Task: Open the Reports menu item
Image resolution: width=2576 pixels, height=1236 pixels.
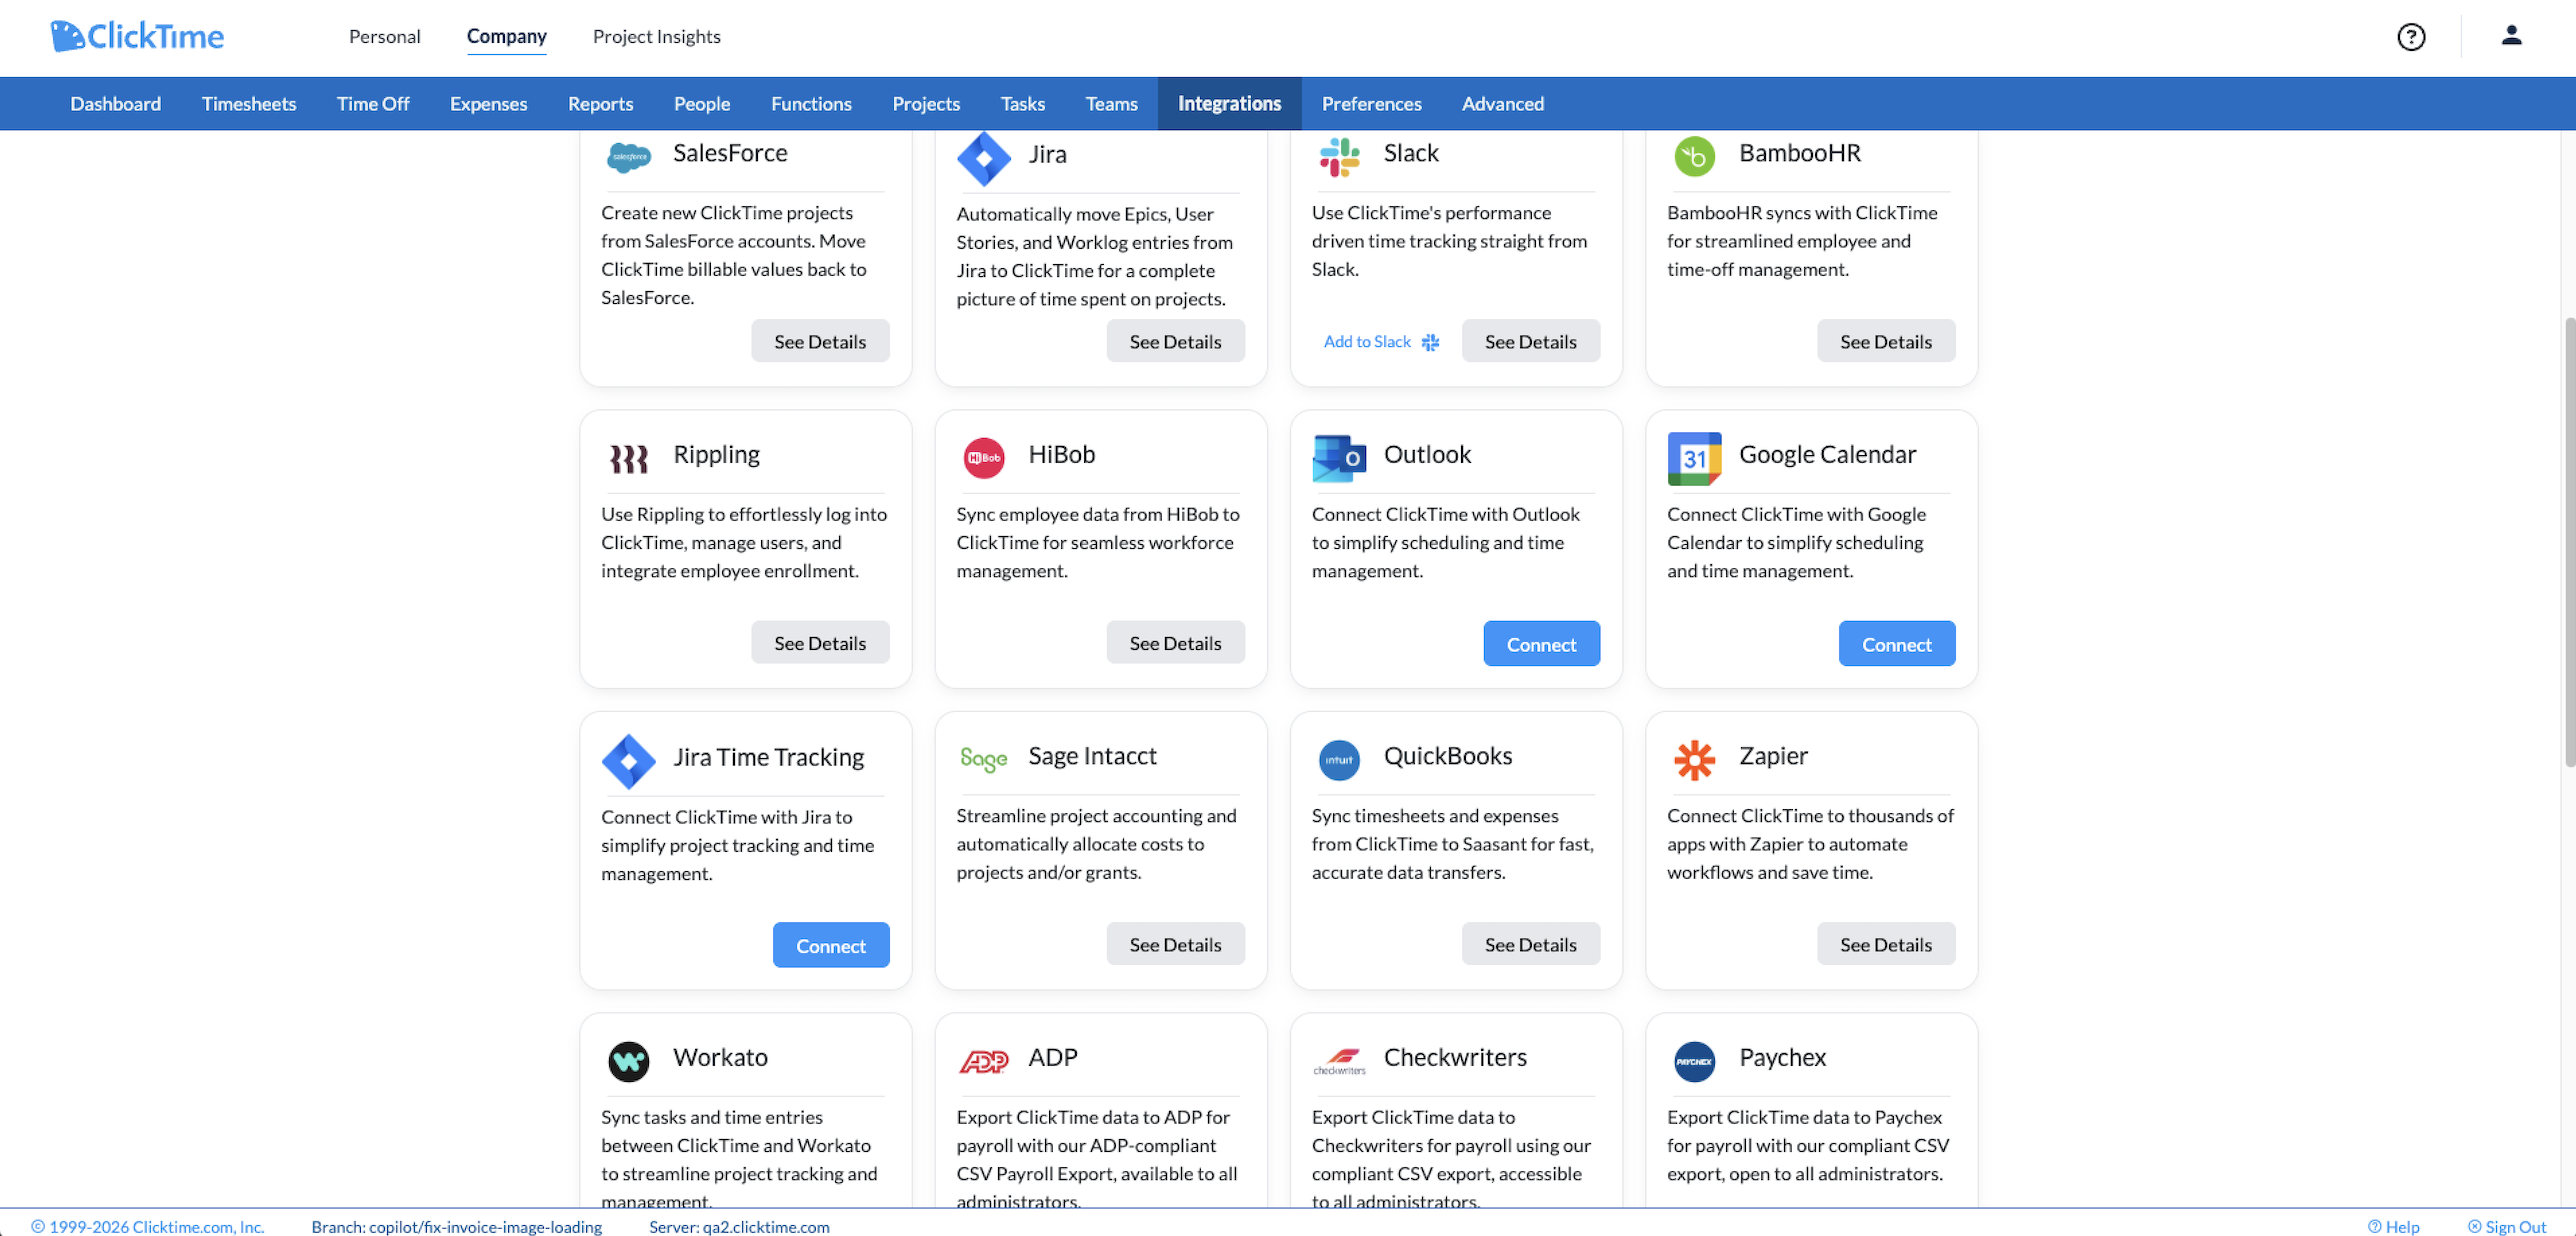Action: [600, 104]
